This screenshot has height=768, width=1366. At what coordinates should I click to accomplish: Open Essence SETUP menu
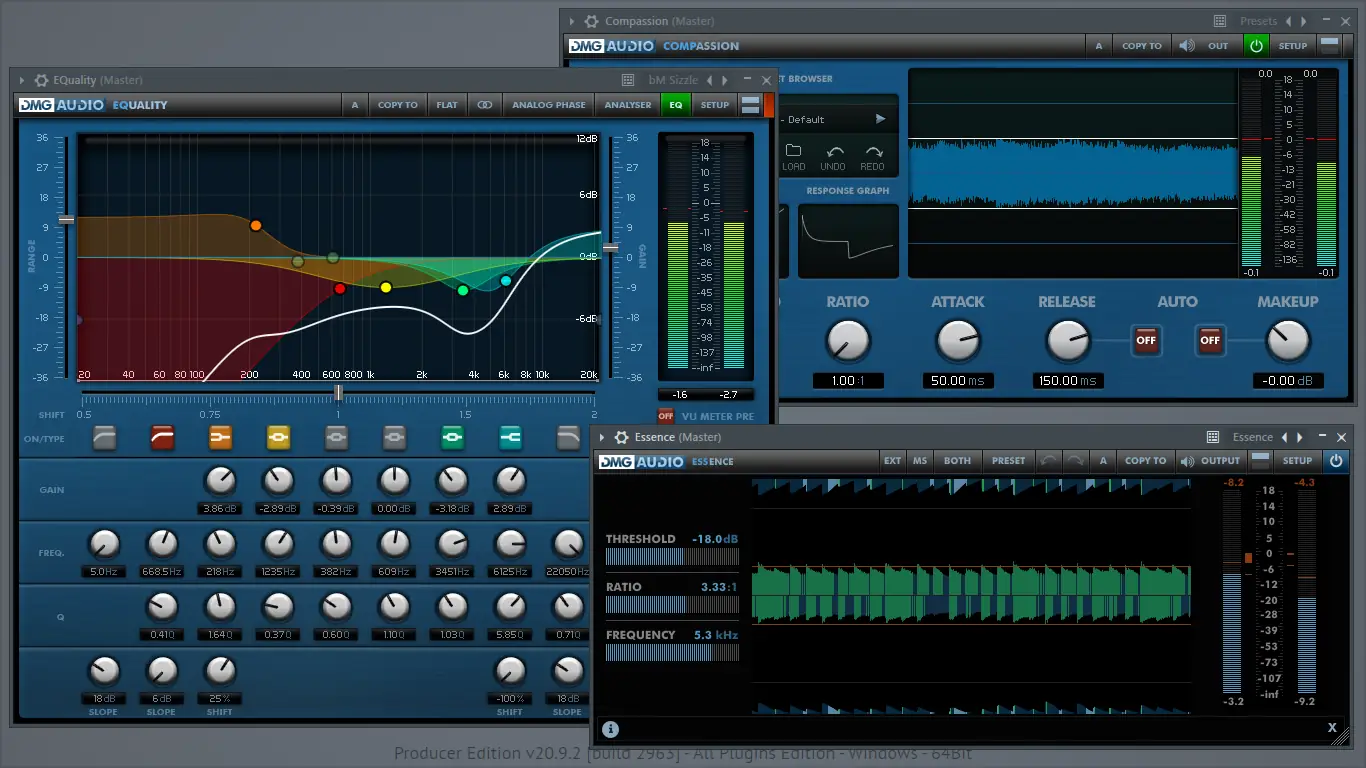point(1298,461)
